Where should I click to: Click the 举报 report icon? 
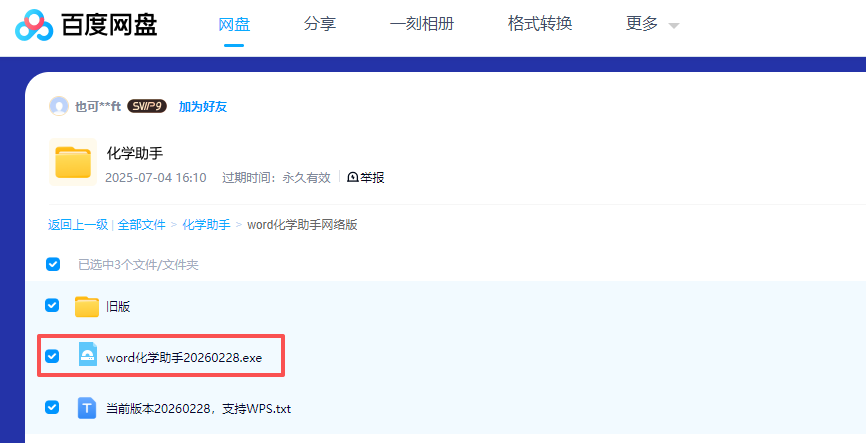353,177
